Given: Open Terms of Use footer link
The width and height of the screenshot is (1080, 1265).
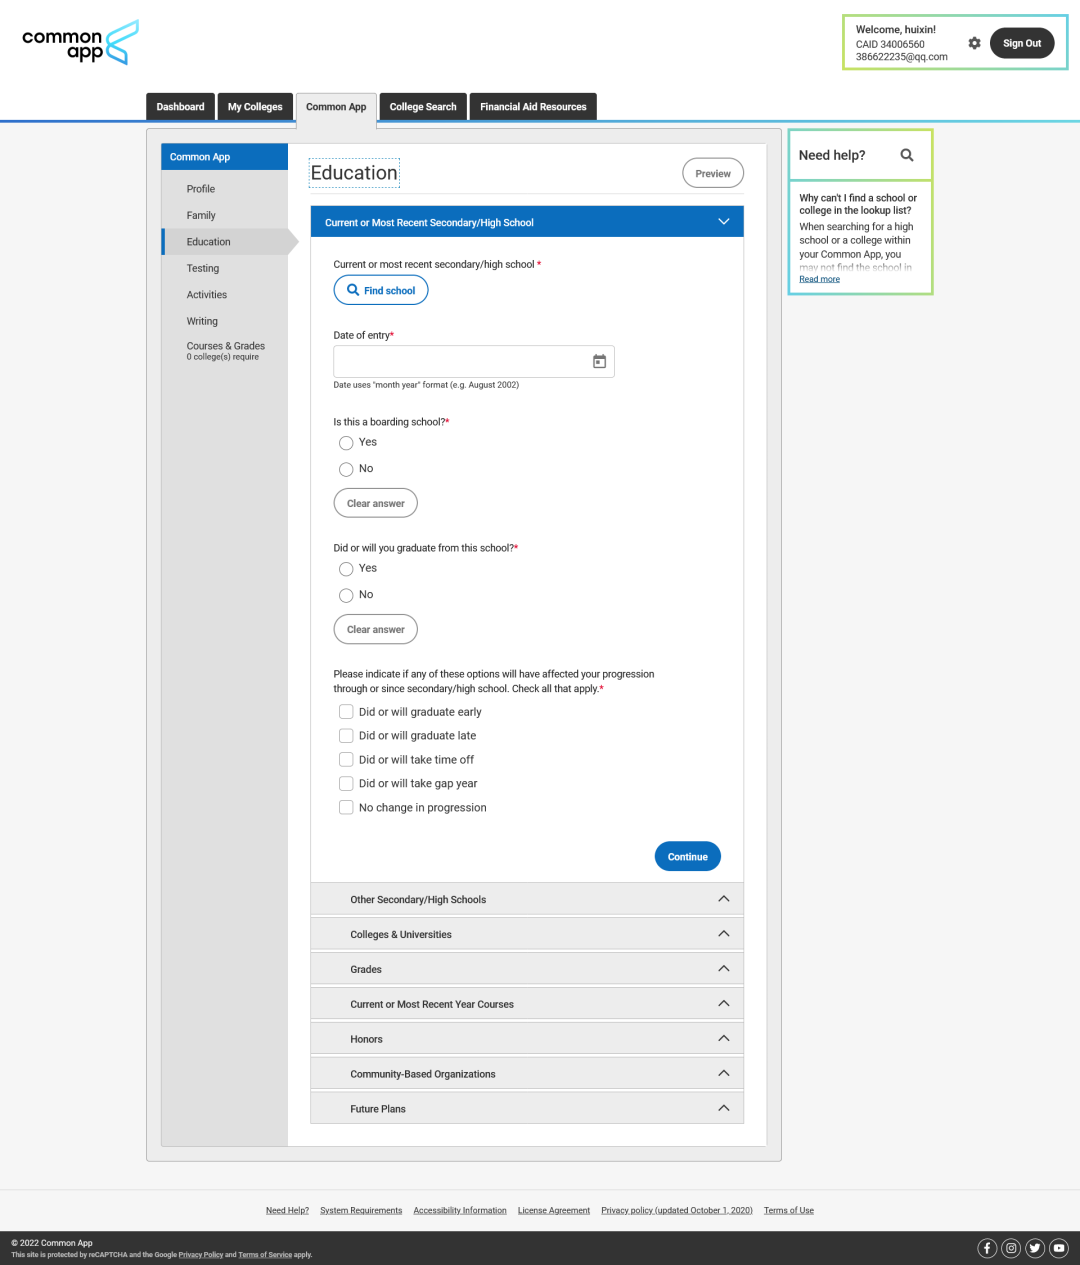Looking at the screenshot, I should coord(789,1210).
